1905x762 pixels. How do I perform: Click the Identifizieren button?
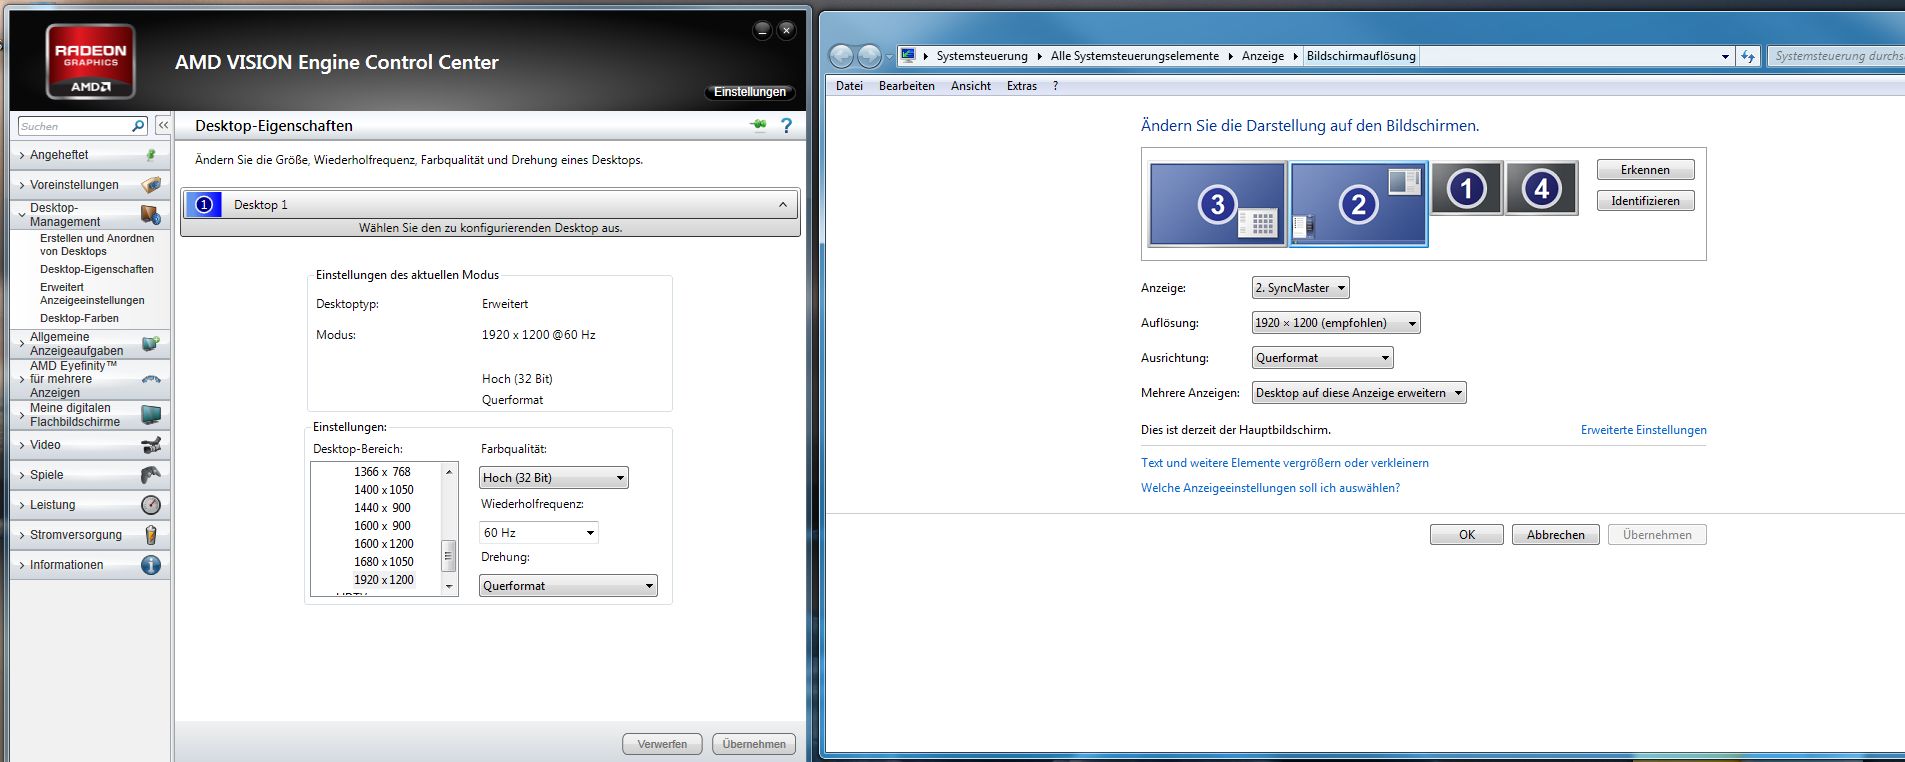tap(1645, 201)
